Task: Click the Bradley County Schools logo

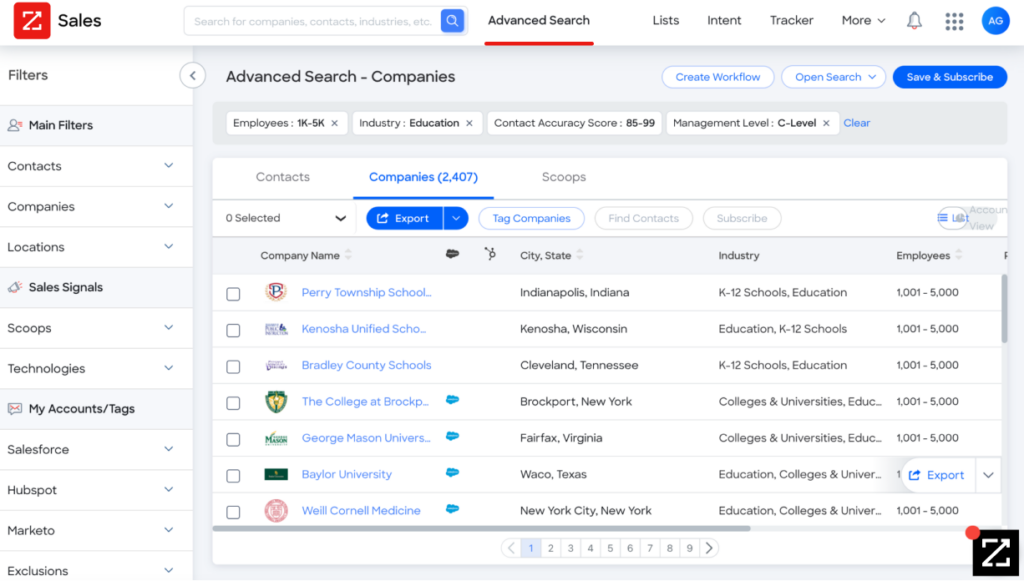Action: [x=276, y=366]
